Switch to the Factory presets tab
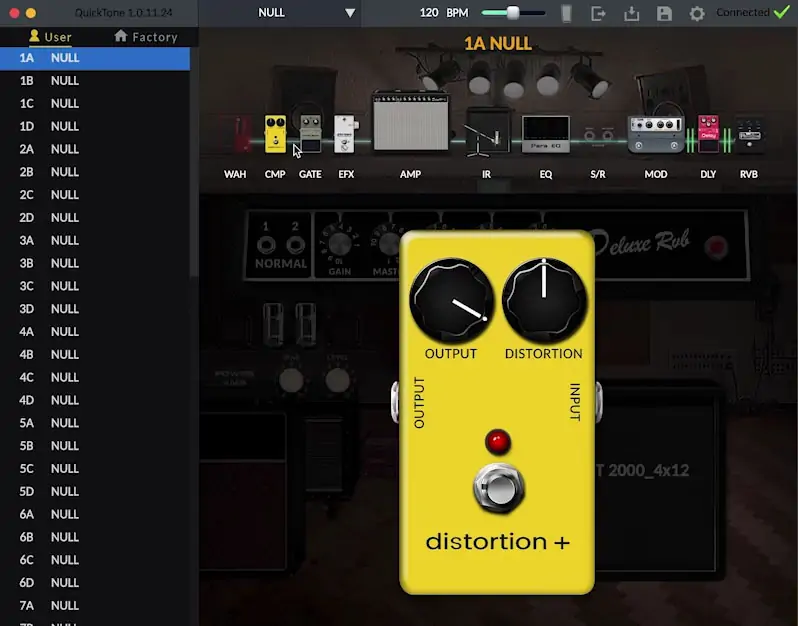This screenshot has height=626, width=798. click(146, 37)
